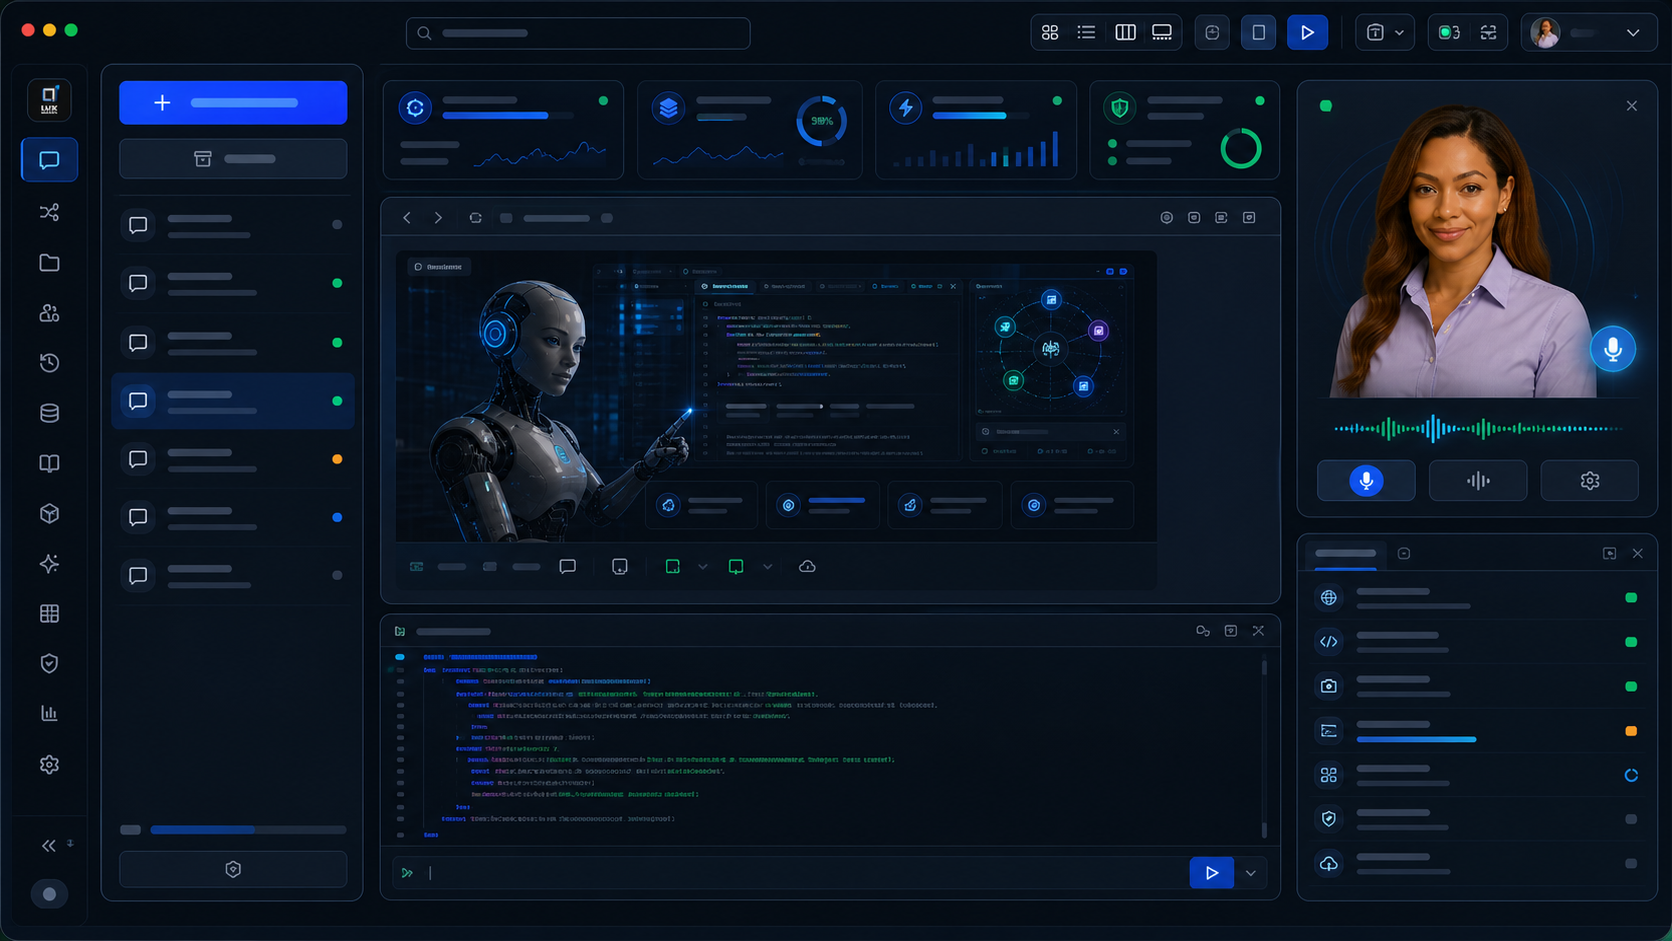Select the cloud upload row in right list
Viewport: 1672px width, 941px height.
pos(1477,863)
